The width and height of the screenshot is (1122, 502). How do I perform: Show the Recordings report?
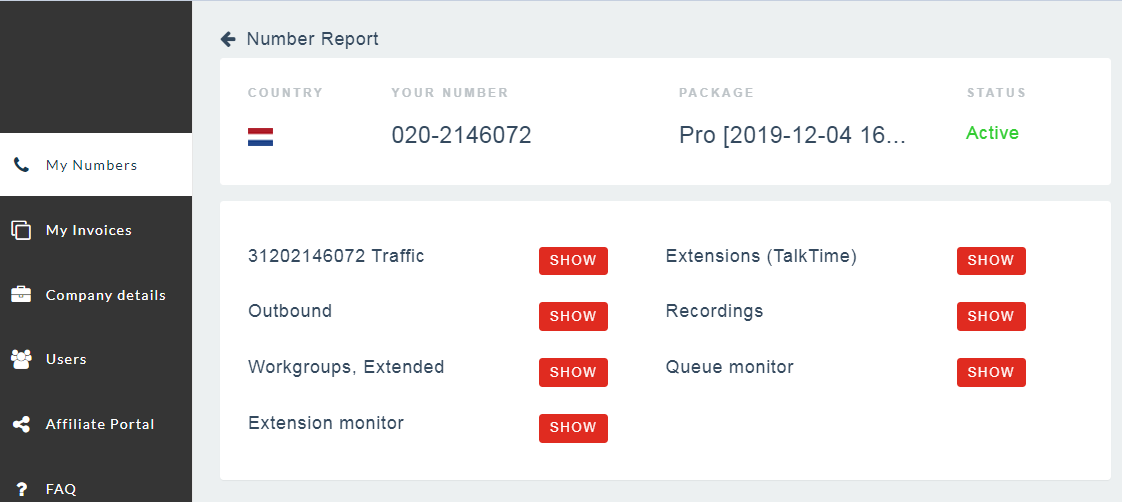click(x=991, y=316)
